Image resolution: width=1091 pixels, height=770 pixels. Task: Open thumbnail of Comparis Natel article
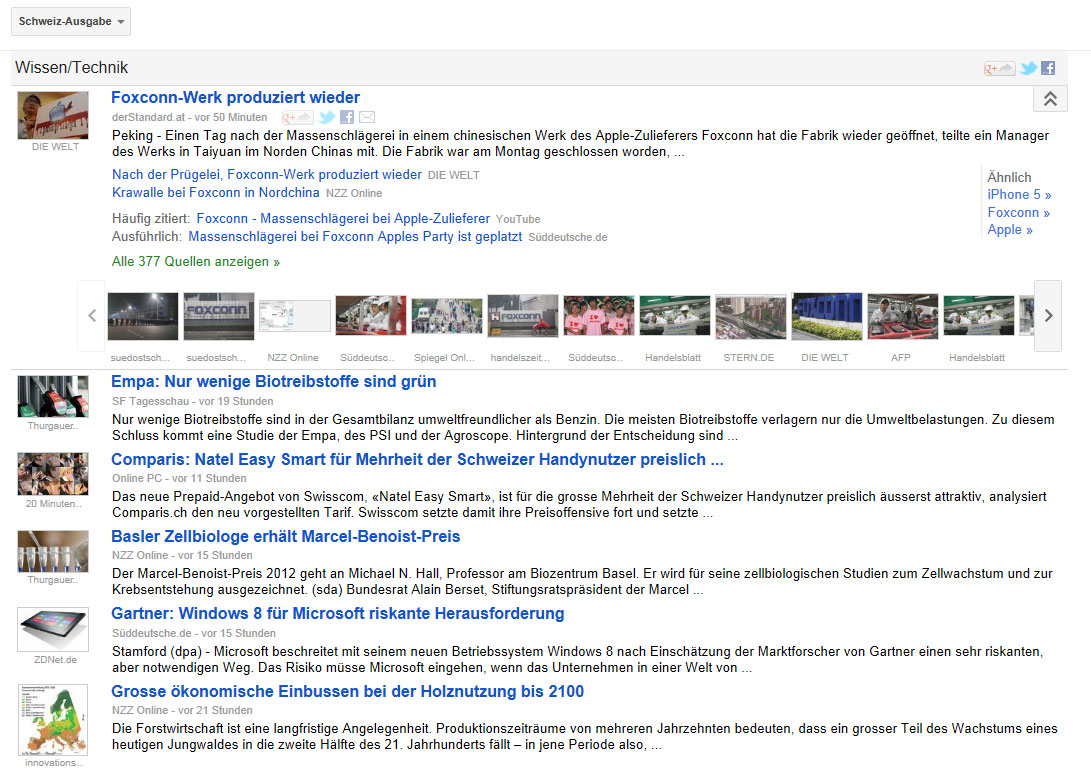coord(53,474)
